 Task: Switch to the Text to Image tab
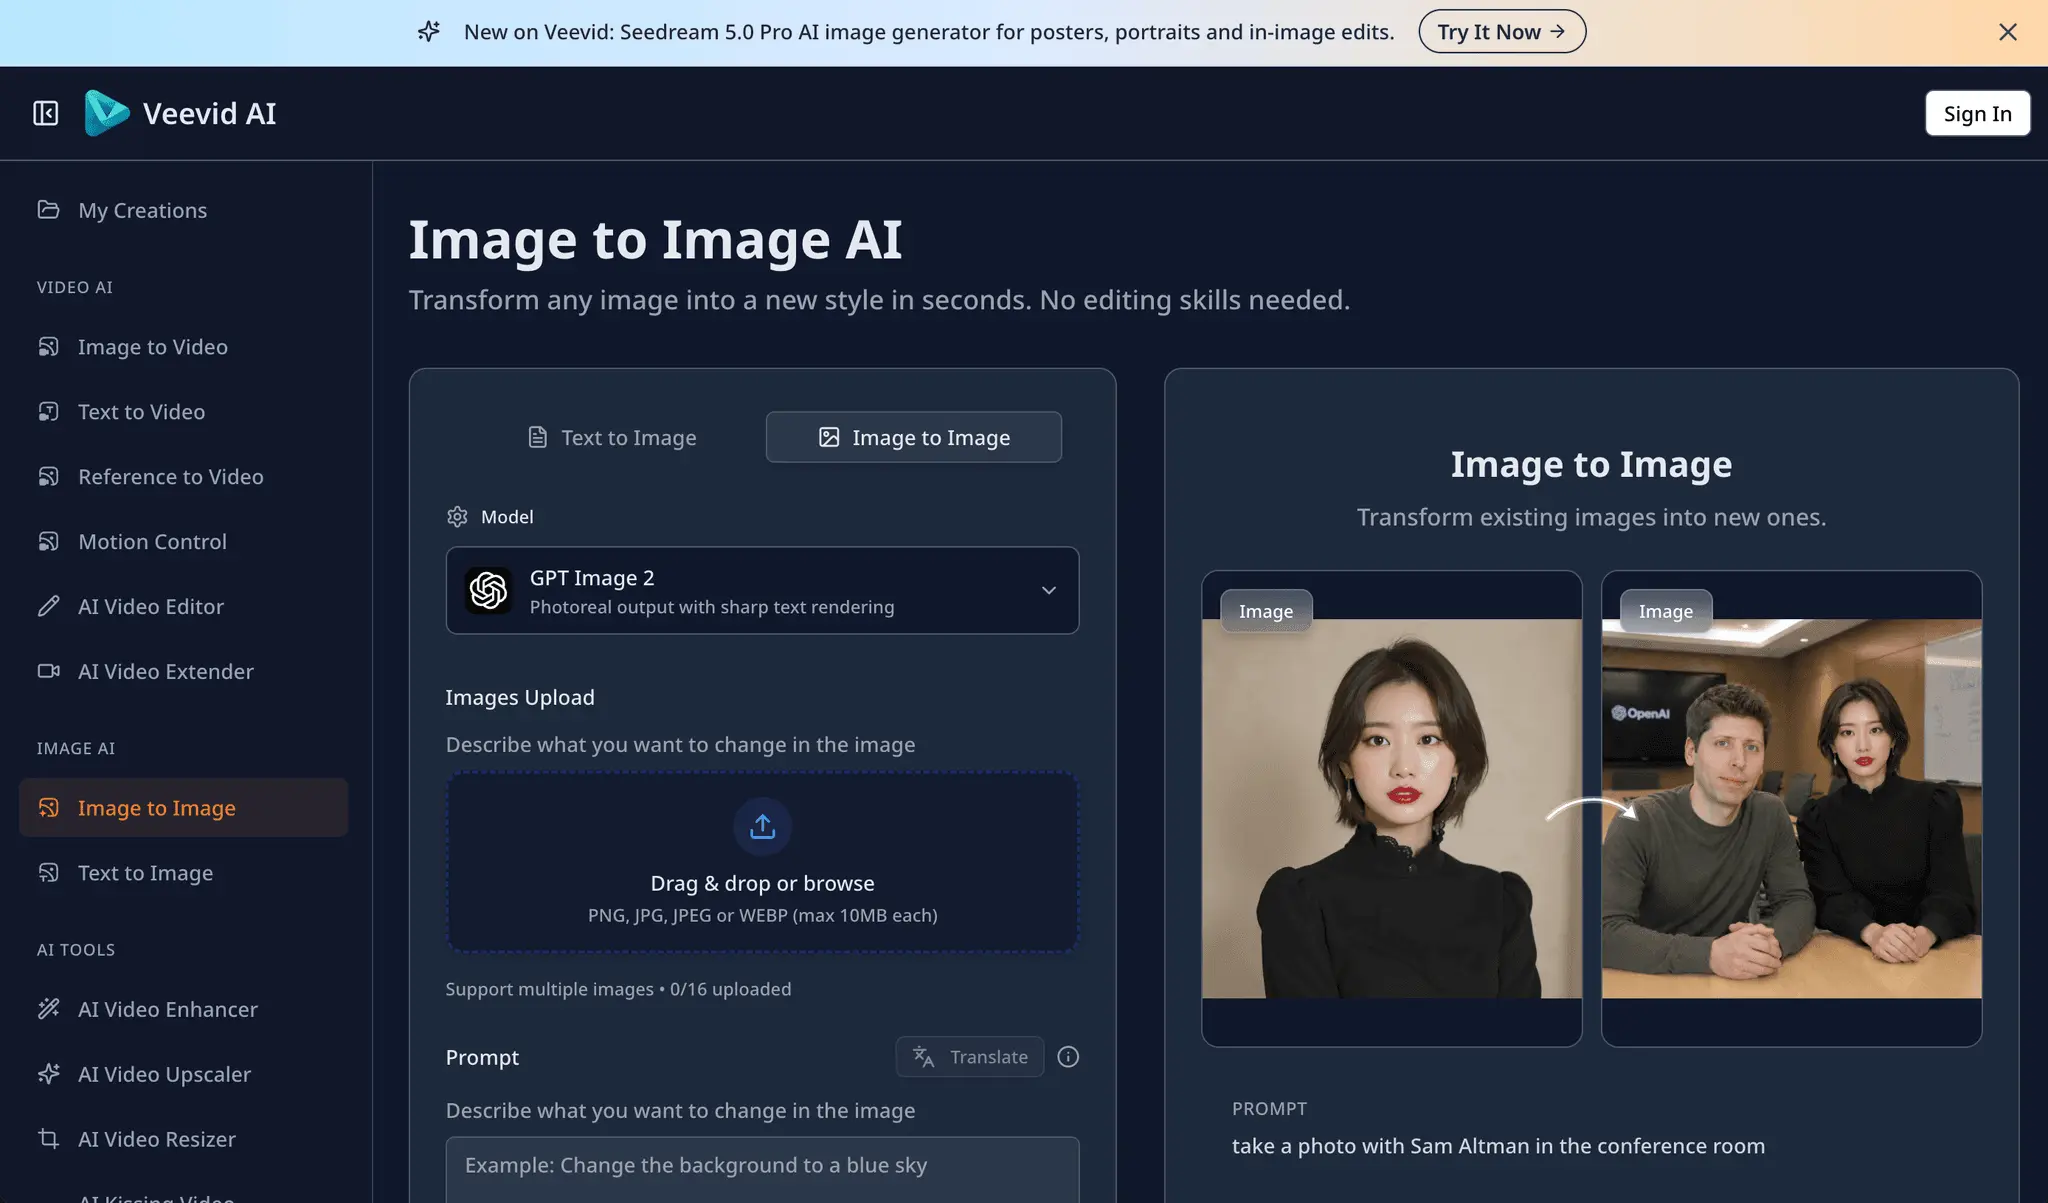click(612, 437)
